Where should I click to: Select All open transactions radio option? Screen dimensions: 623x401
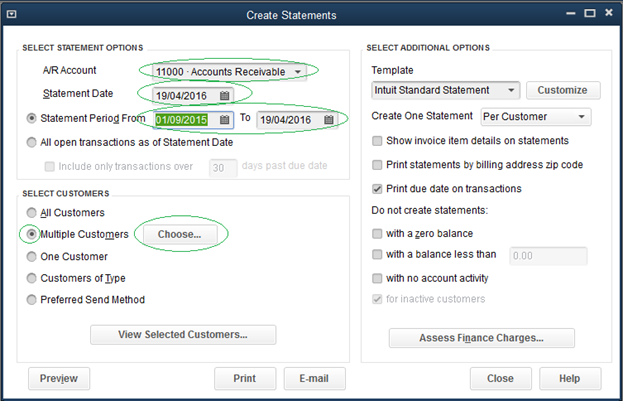pyautogui.click(x=32, y=142)
